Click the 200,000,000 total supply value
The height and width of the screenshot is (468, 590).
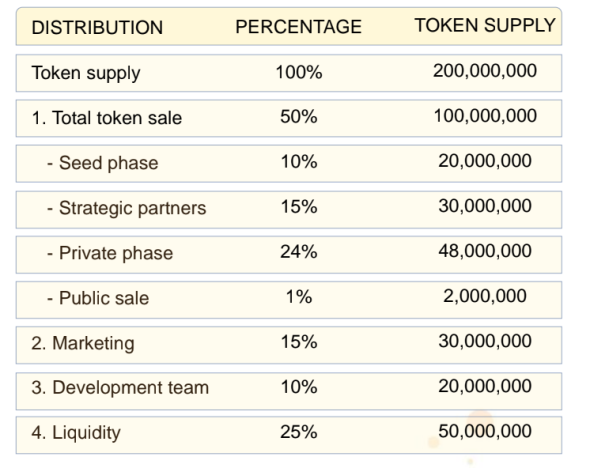485,71
